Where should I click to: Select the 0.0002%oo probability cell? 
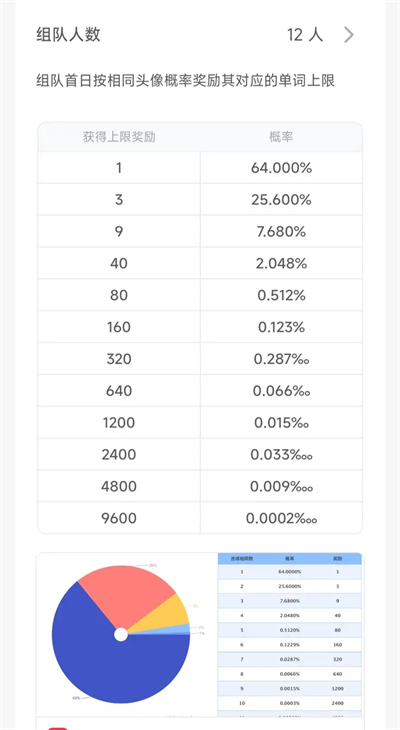(281, 518)
